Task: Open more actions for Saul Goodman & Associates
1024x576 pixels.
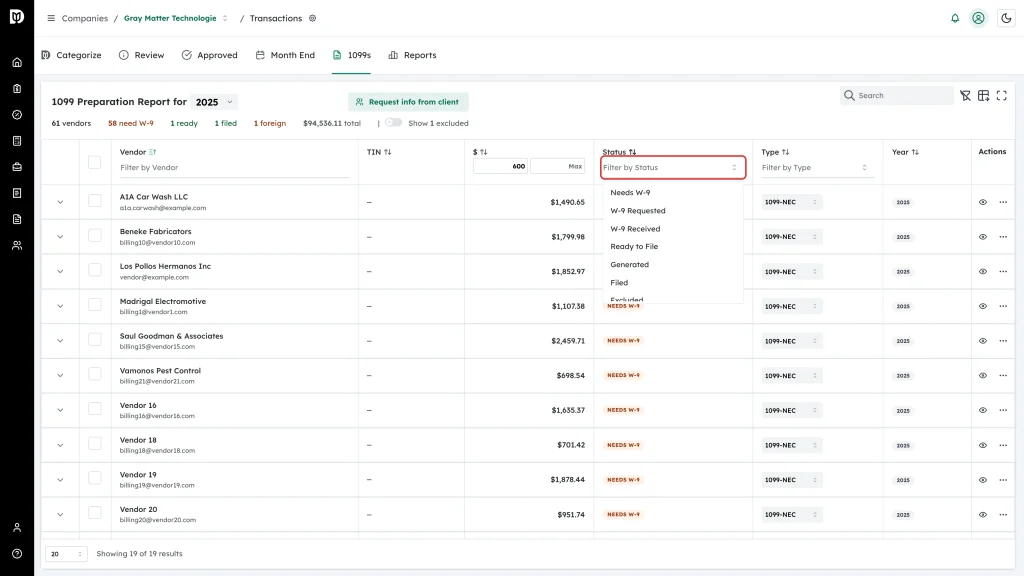Action: tap(1003, 341)
